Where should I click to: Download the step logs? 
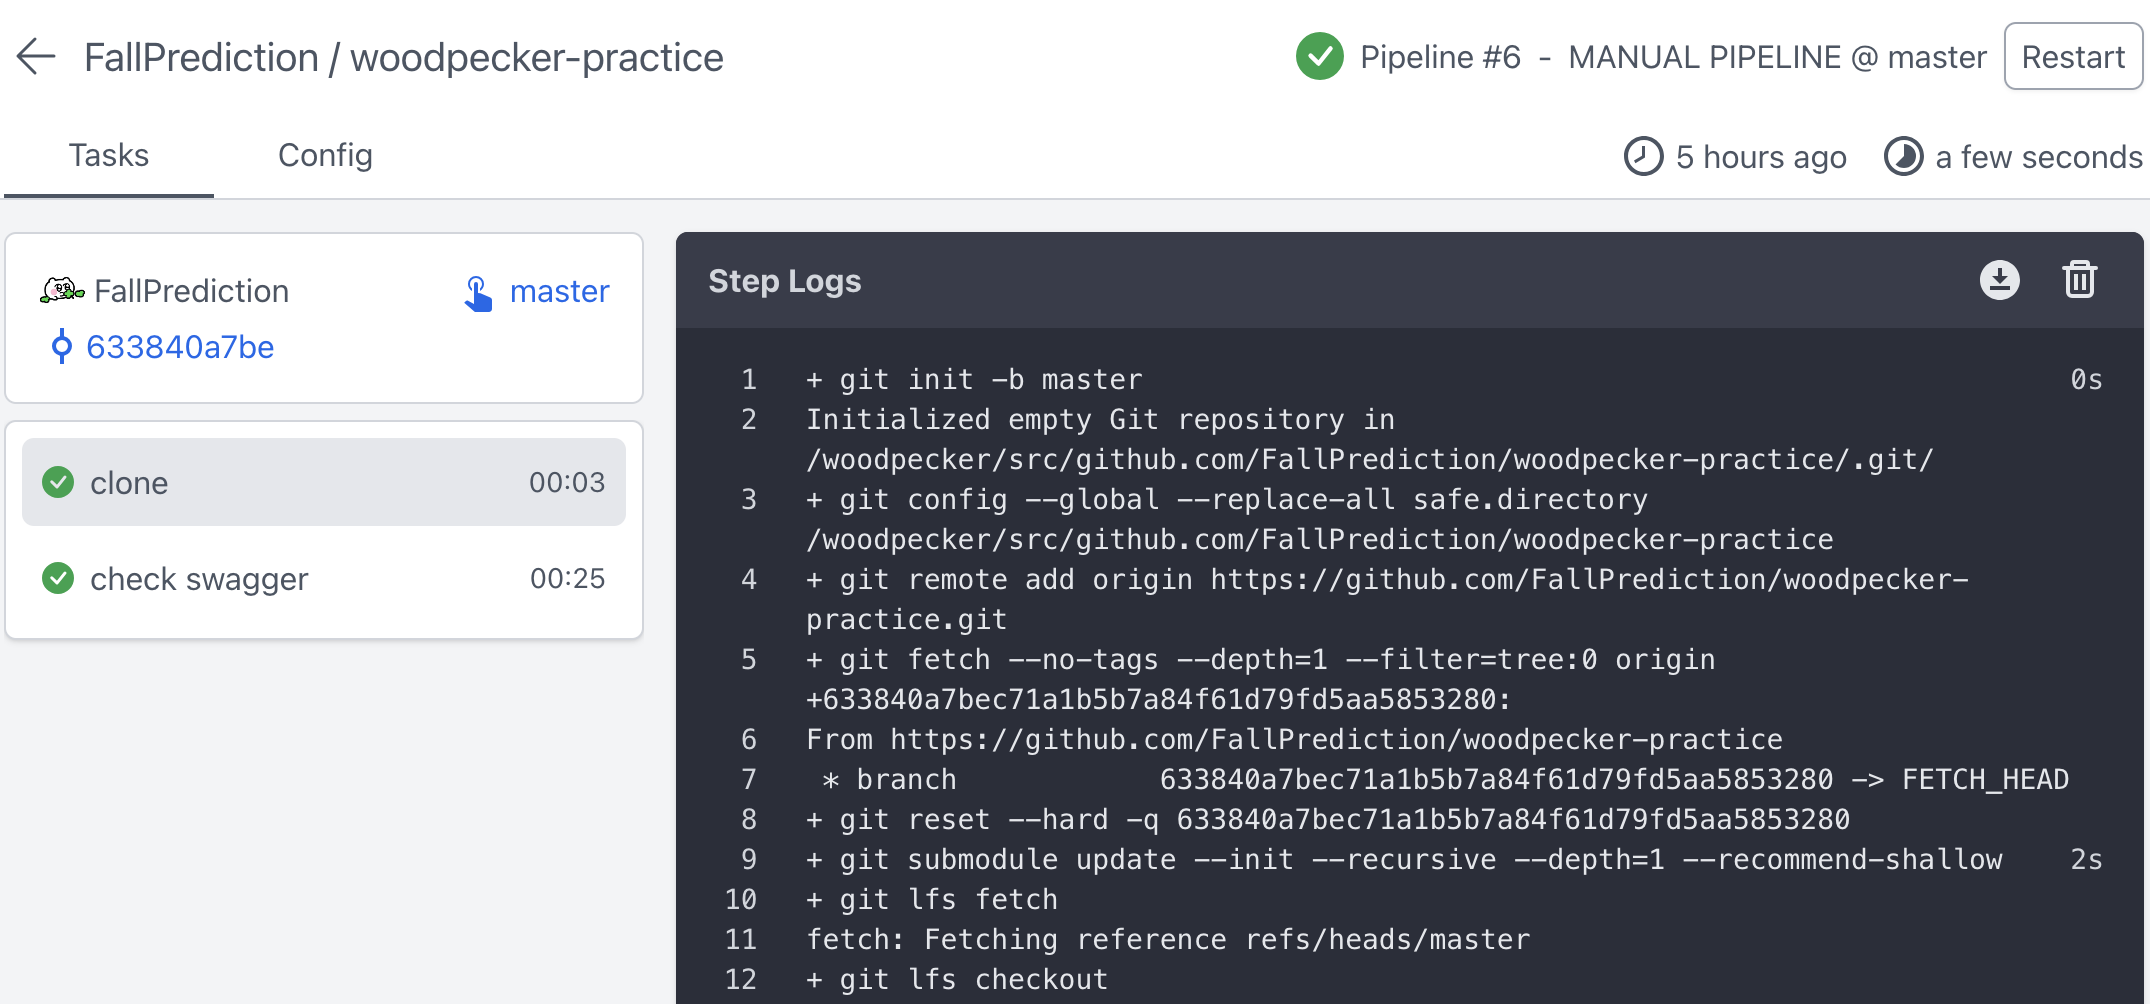1999,280
